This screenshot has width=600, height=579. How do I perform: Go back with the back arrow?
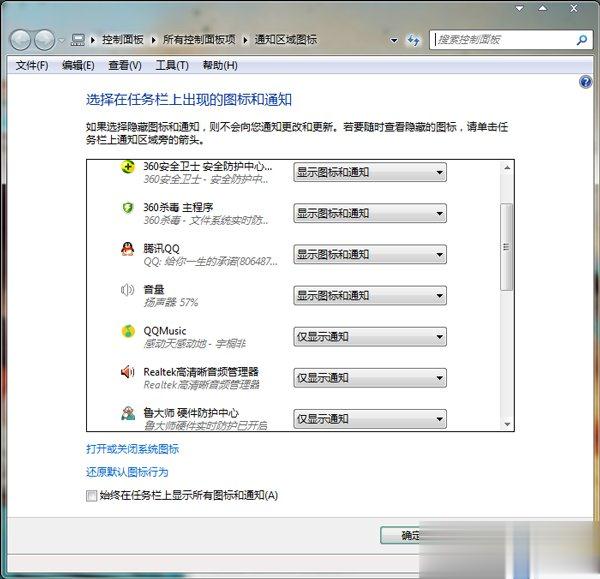click(20, 40)
